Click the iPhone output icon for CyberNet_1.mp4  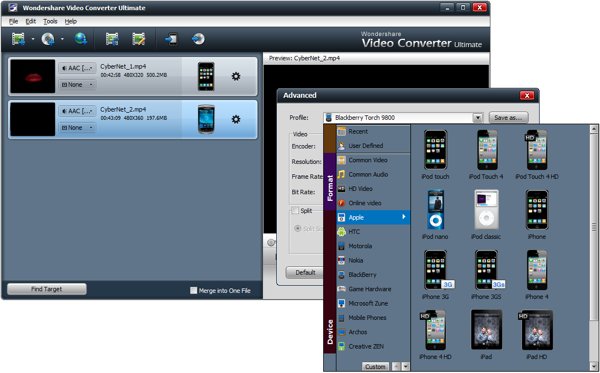coord(206,77)
